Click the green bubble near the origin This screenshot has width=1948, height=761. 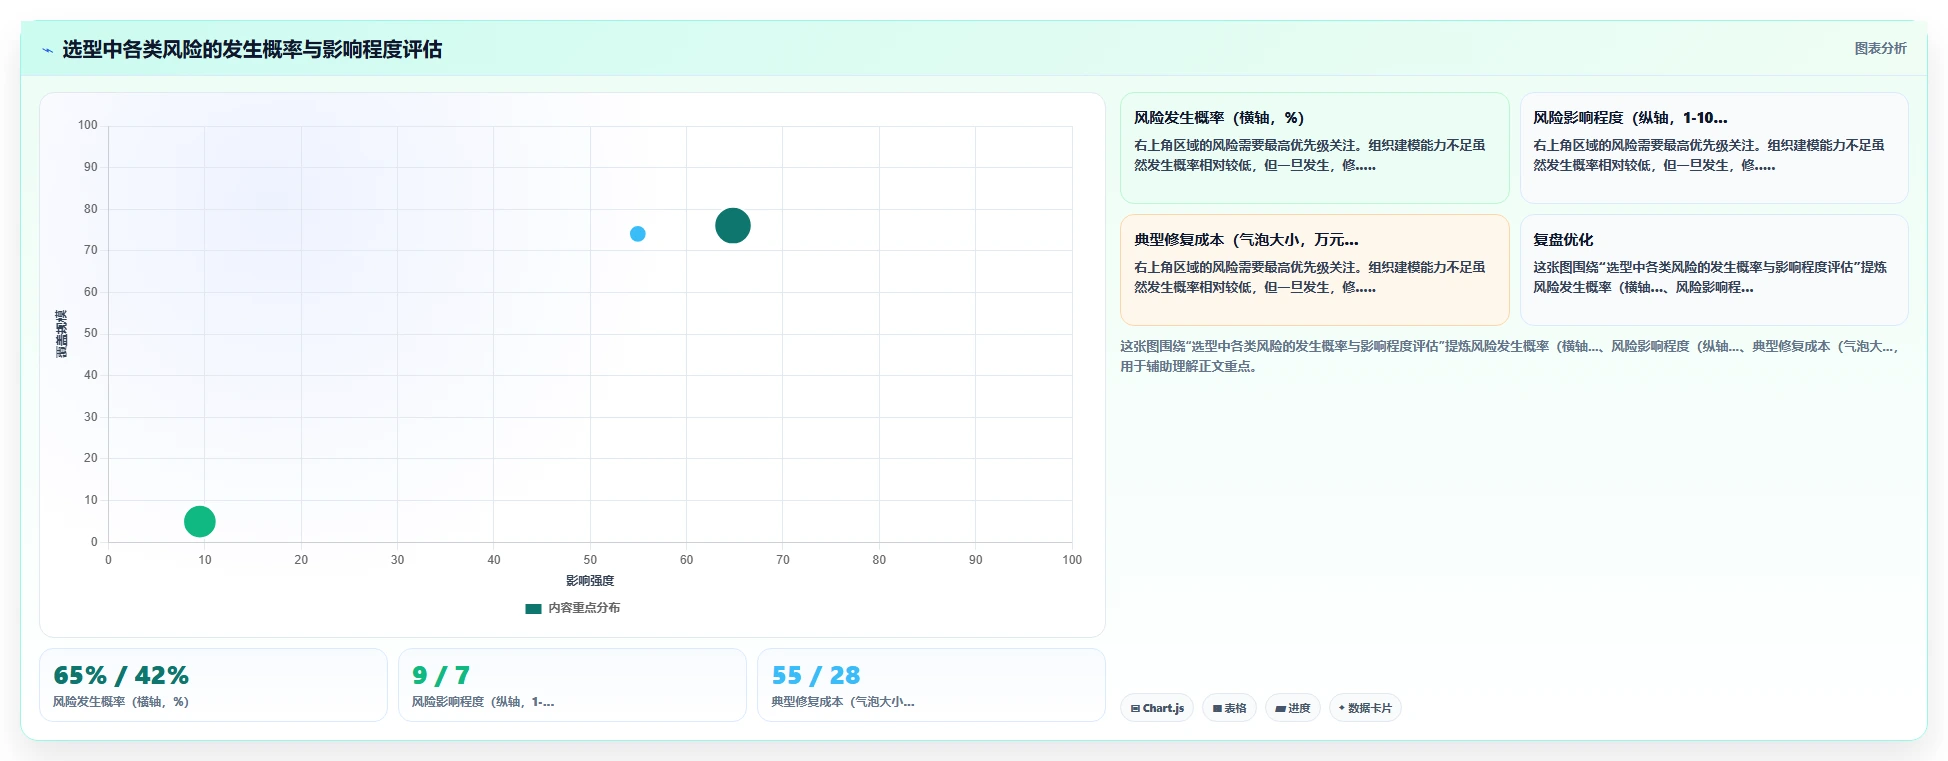click(200, 521)
